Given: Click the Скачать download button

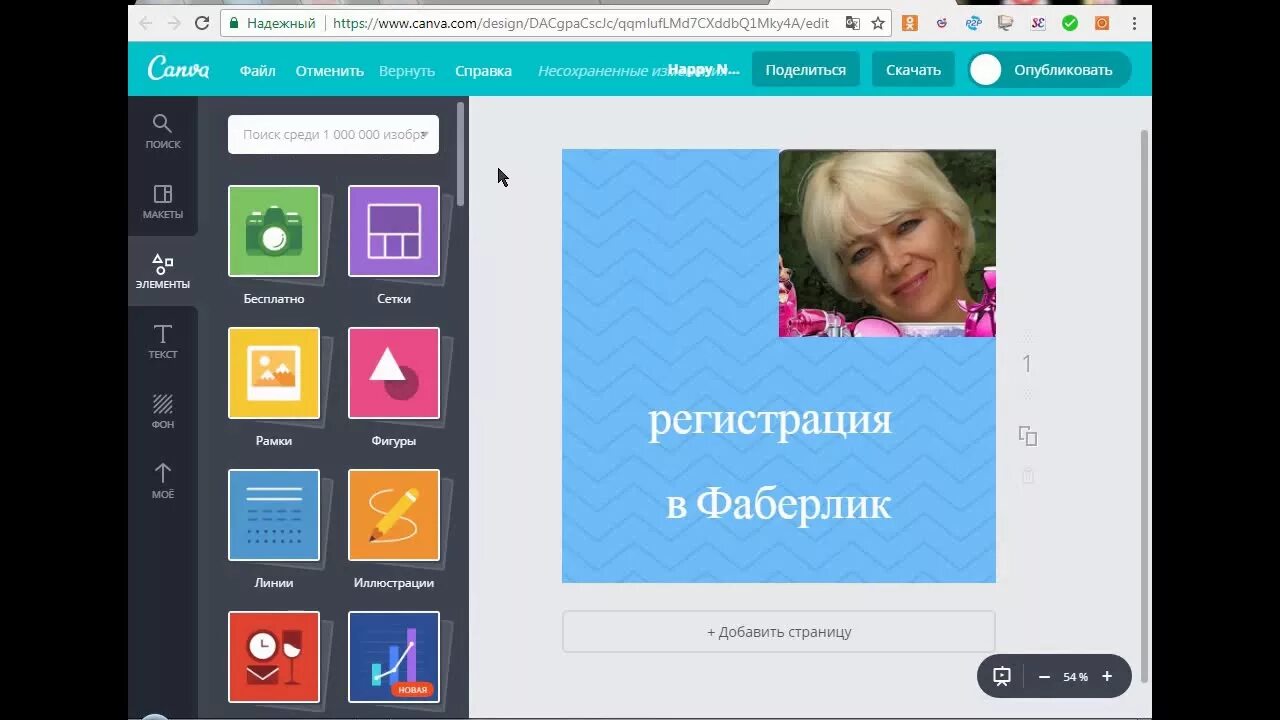Looking at the screenshot, I should click(x=913, y=69).
